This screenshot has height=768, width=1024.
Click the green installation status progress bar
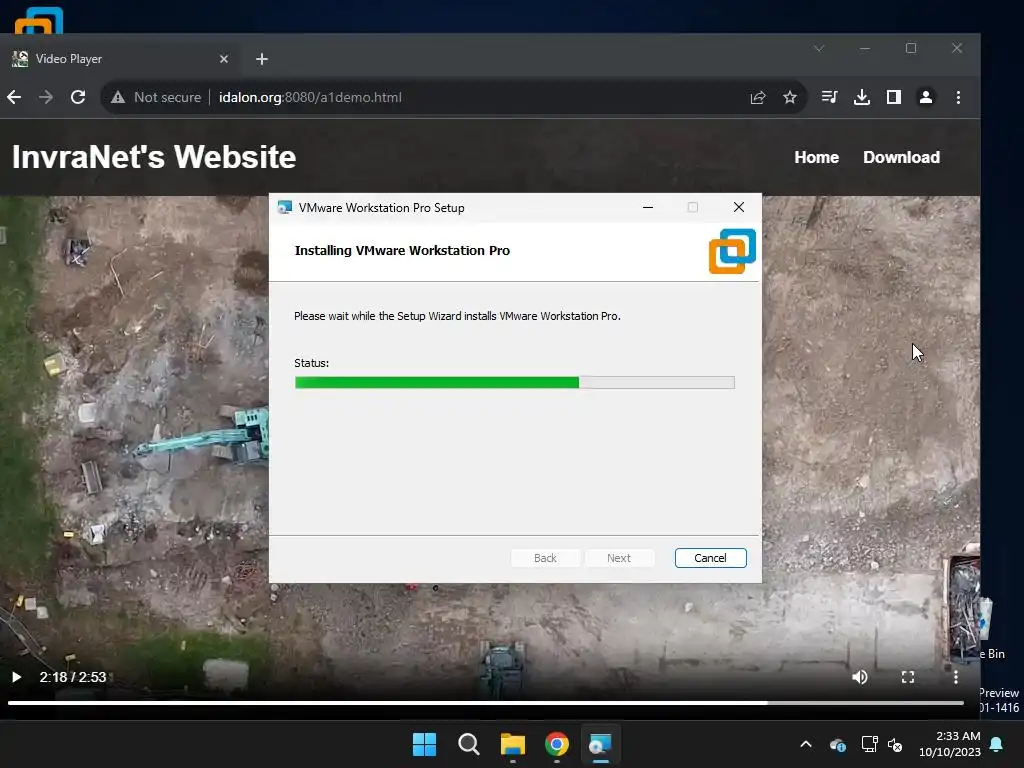point(515,383)
